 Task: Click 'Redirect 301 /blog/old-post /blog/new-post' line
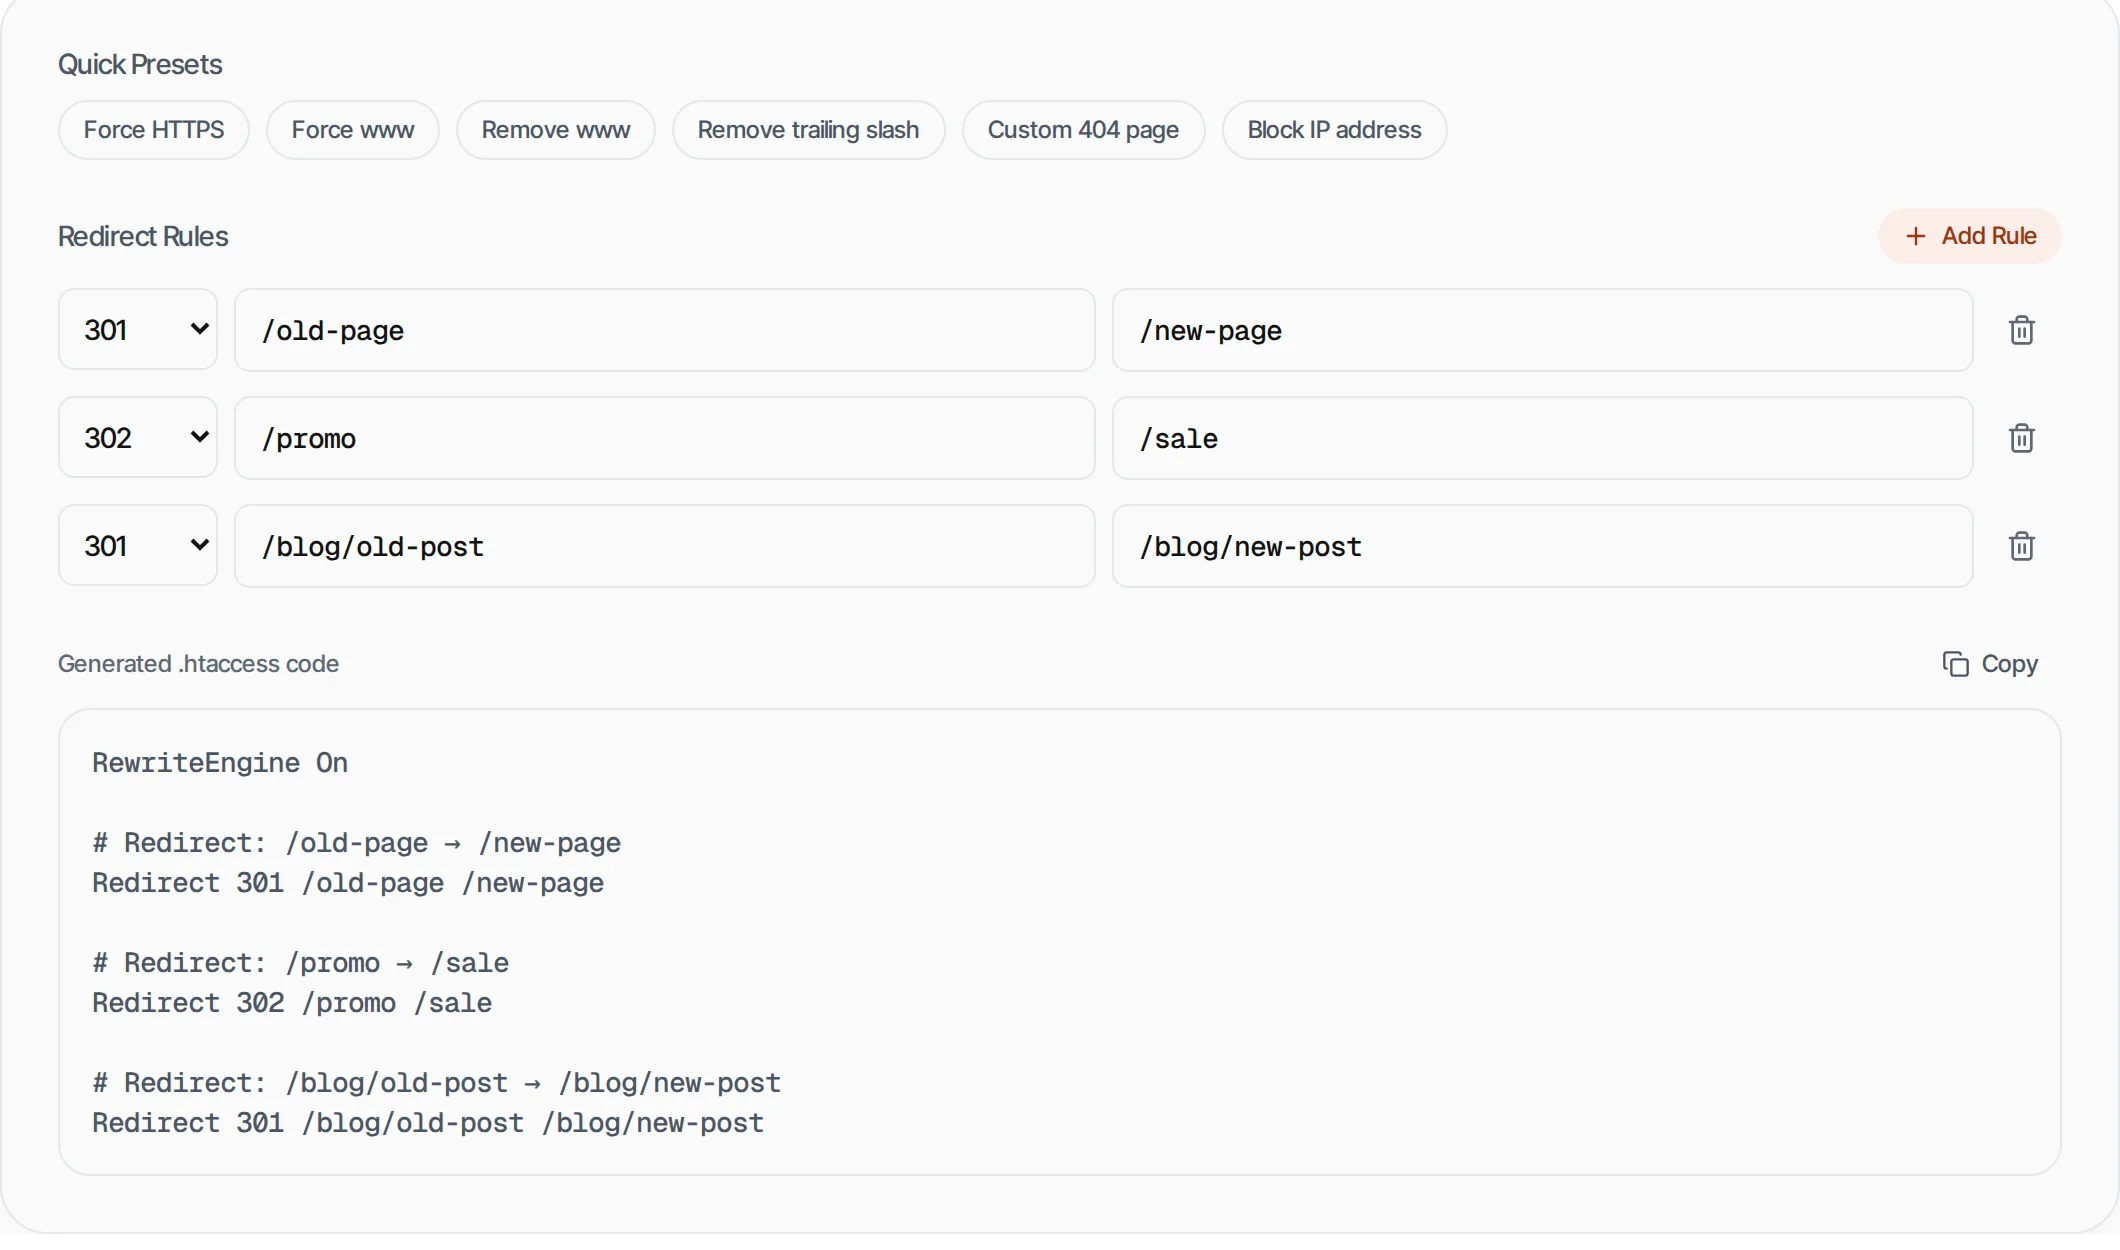pos(428,1123)
